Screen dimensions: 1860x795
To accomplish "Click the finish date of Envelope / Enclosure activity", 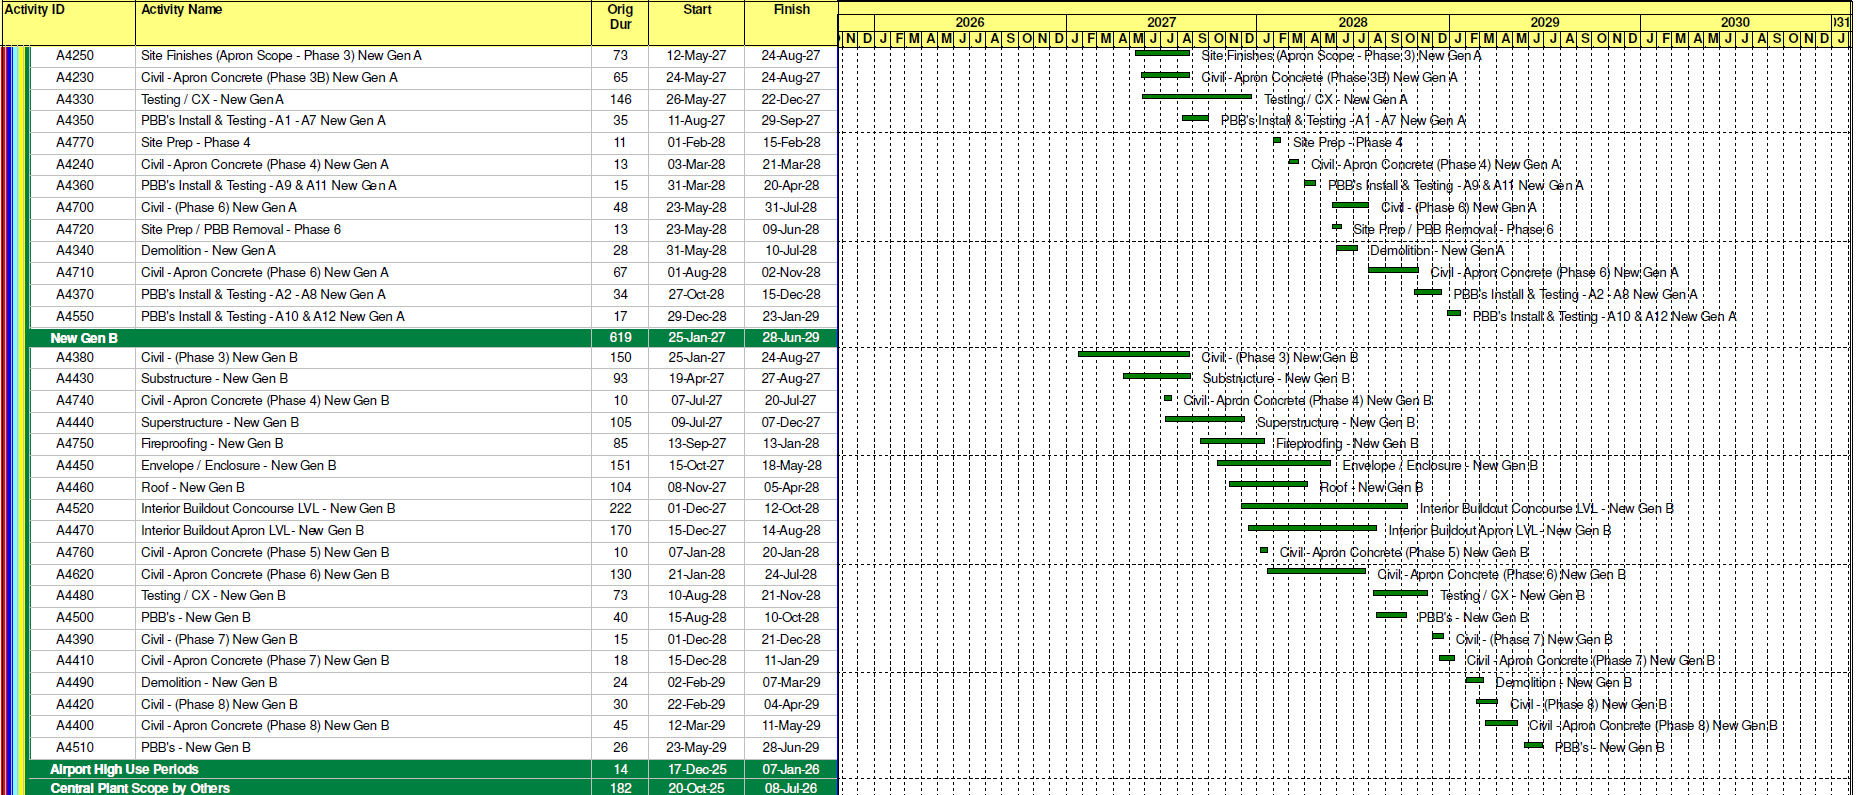I will 791,466.
